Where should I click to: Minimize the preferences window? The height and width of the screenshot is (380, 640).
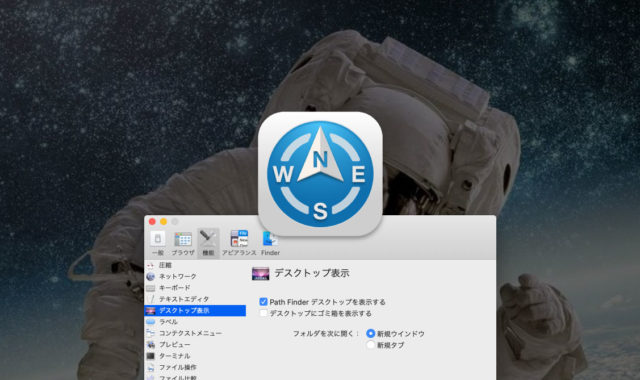[163, 222]
